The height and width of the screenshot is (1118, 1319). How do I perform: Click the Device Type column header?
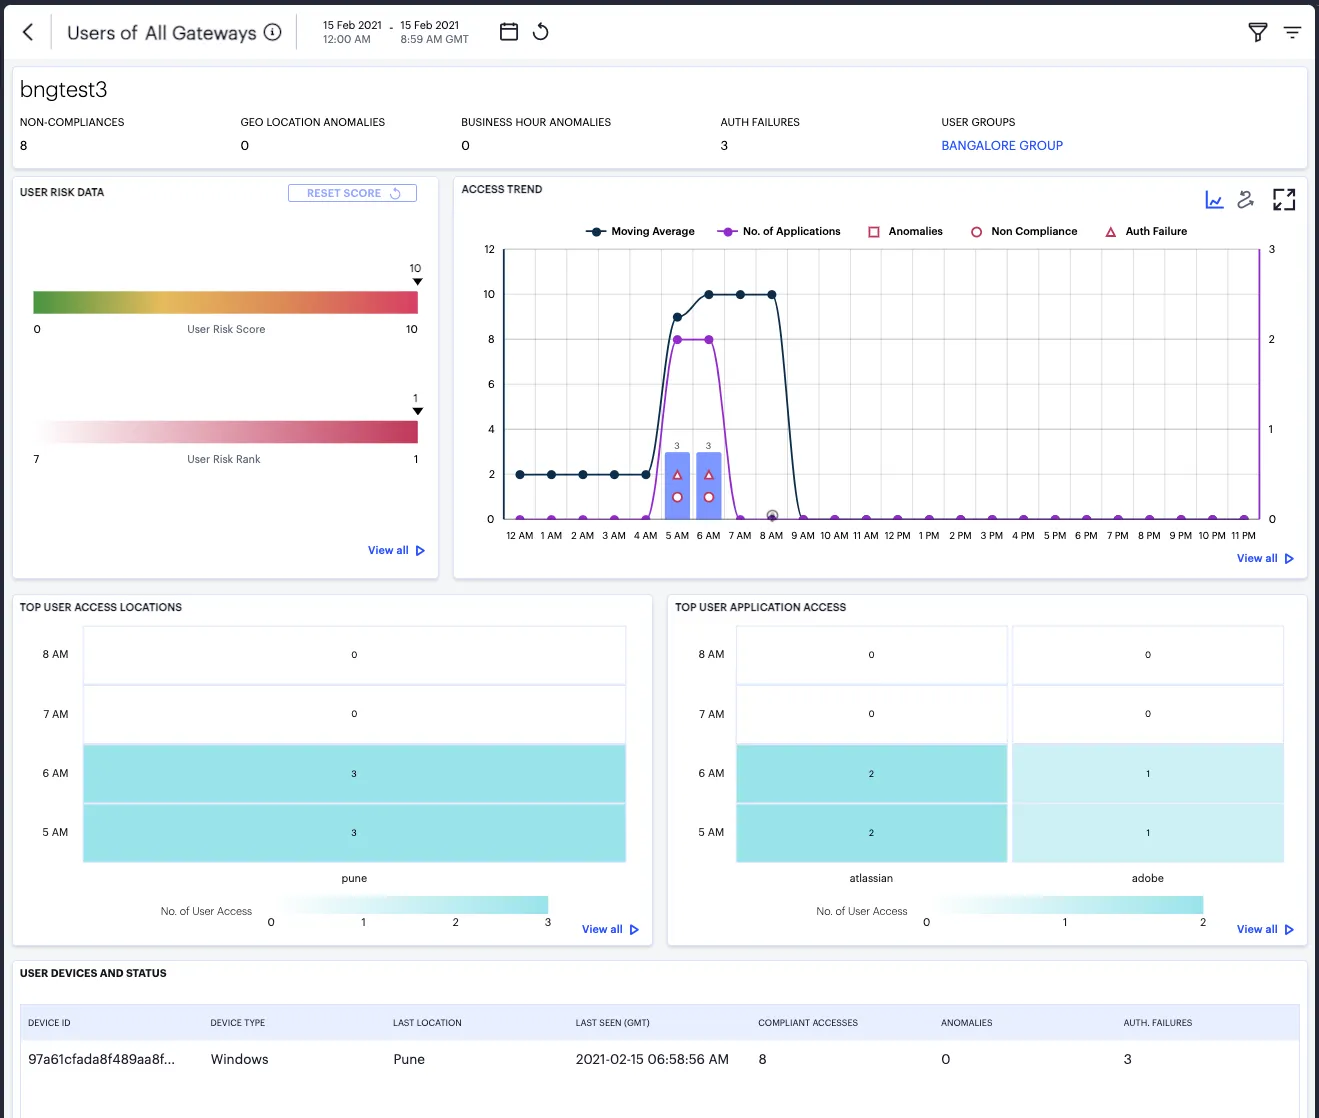click(x=238, y=1023)
